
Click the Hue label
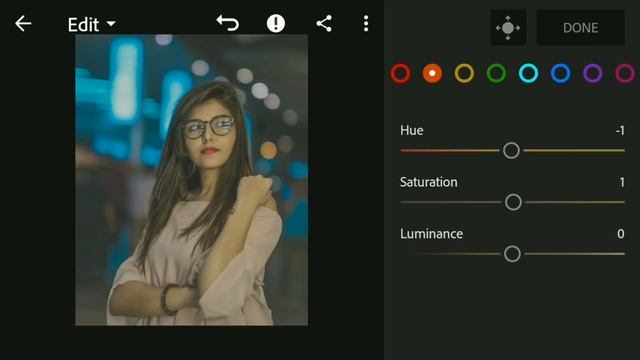[x=411, y=130]
